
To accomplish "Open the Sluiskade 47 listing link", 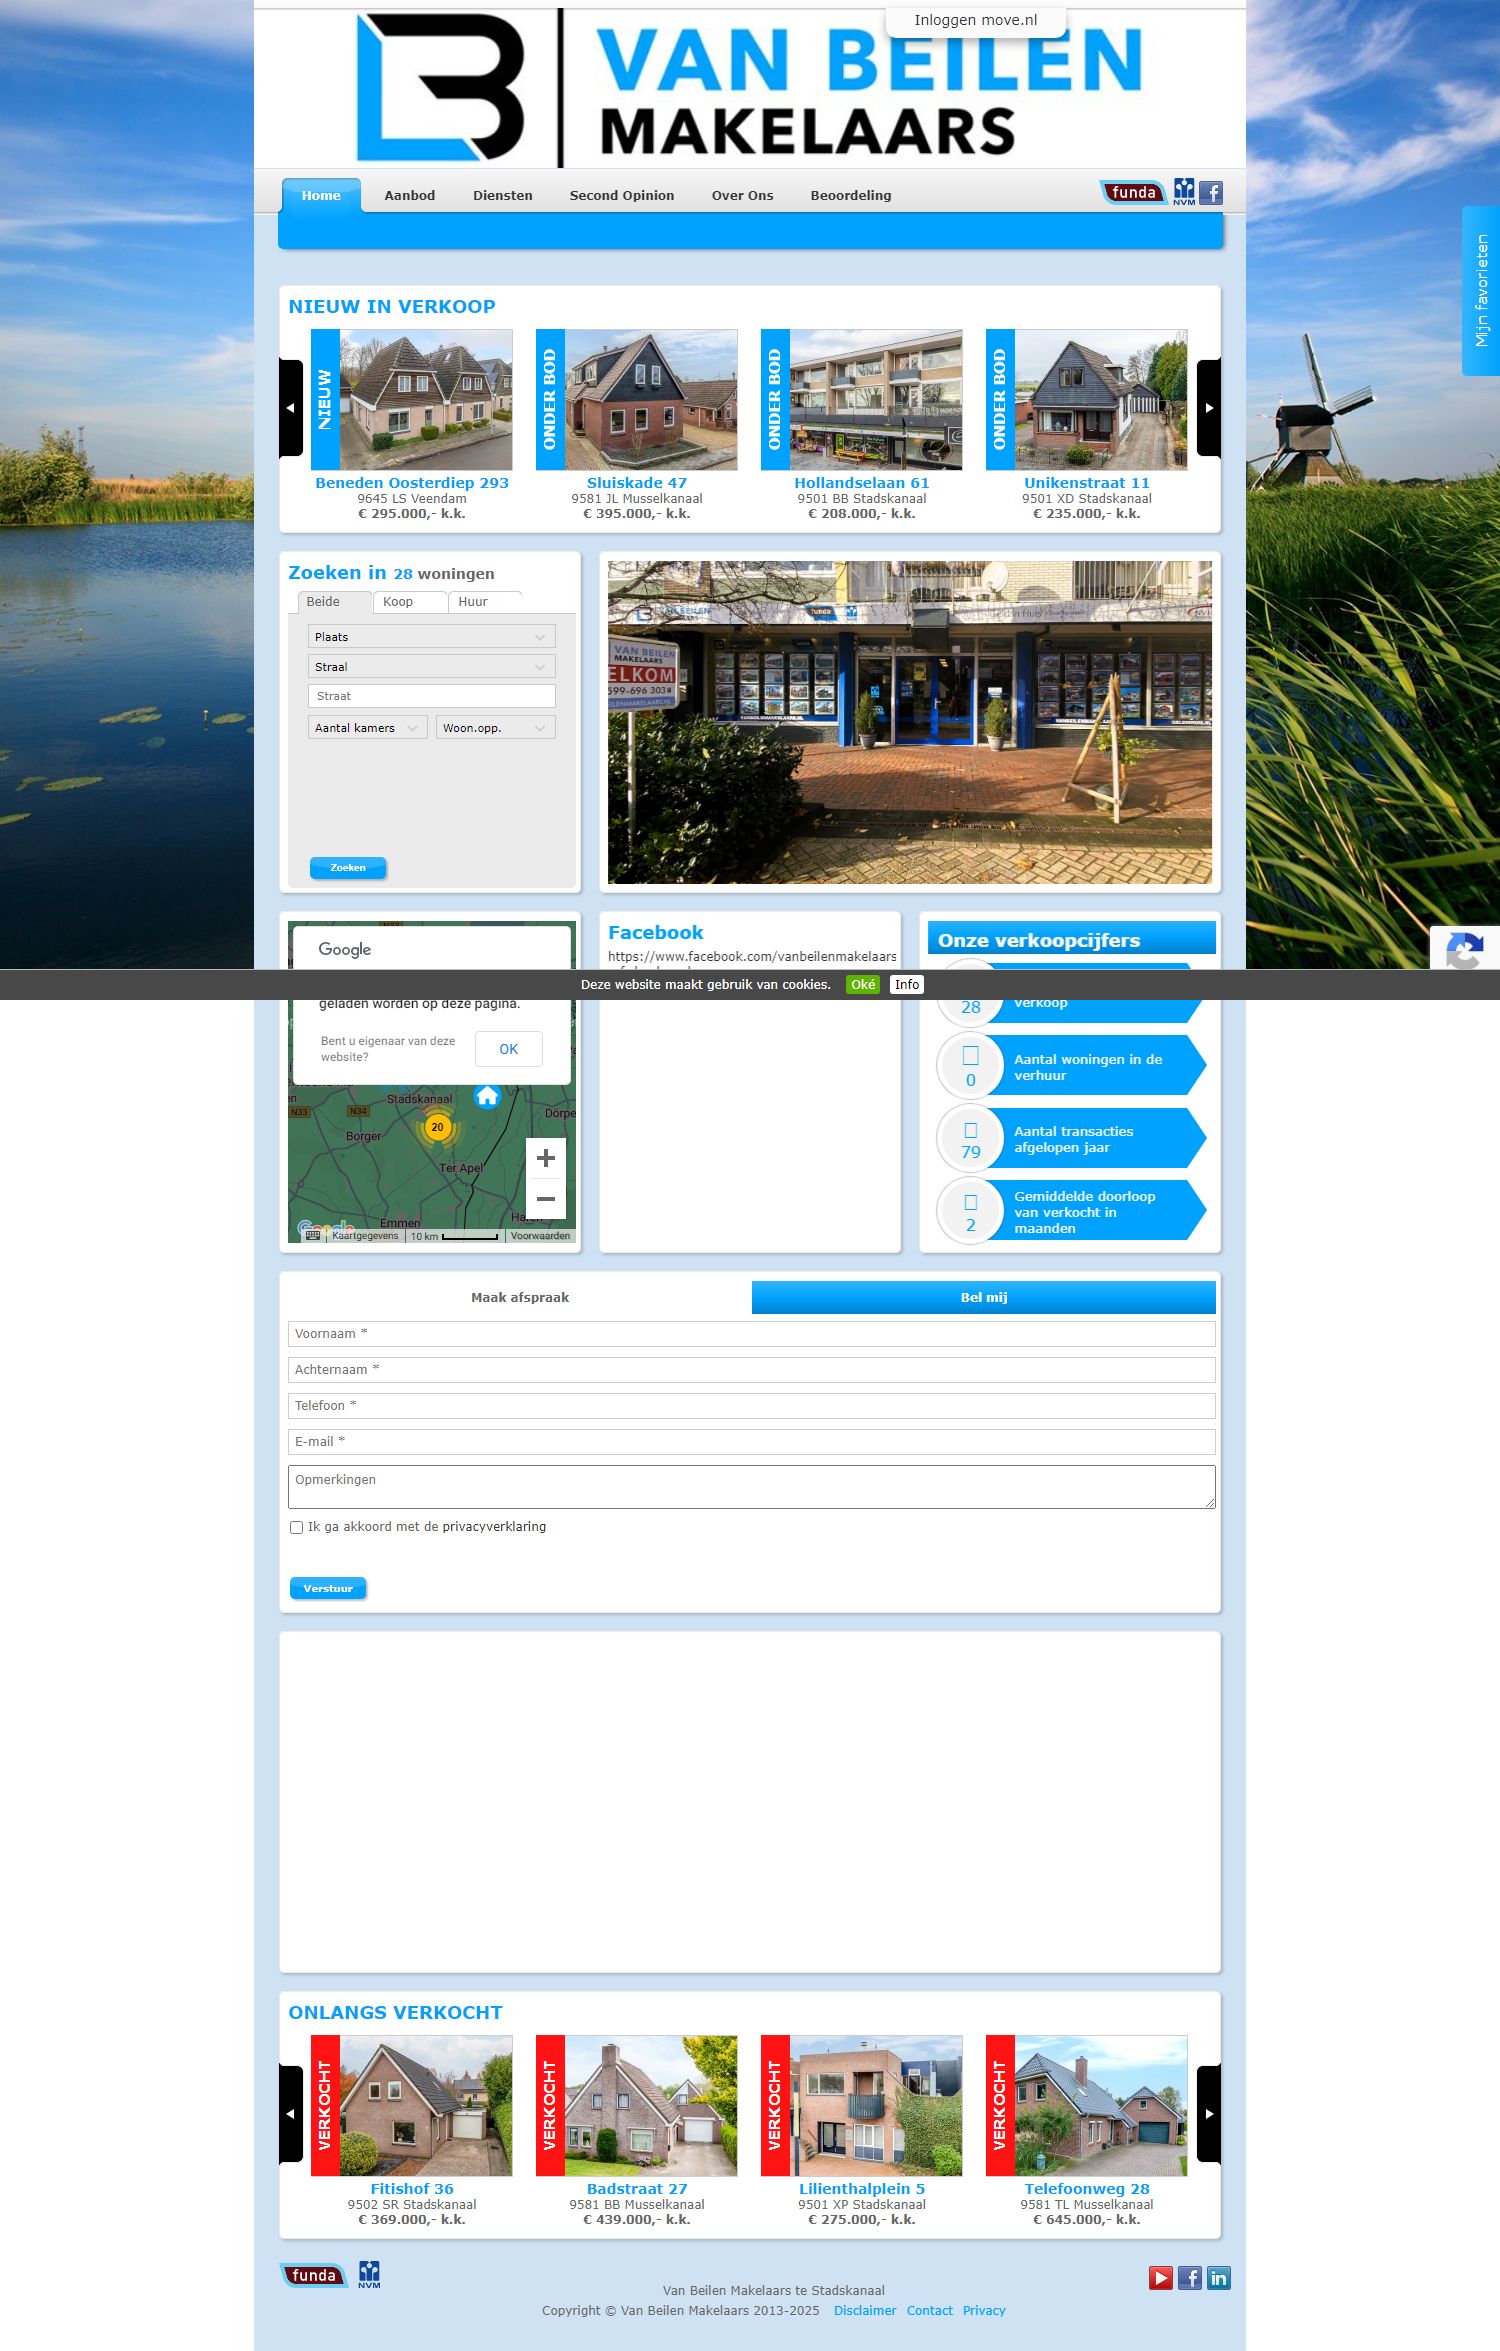I will click(x=637, y=483).
